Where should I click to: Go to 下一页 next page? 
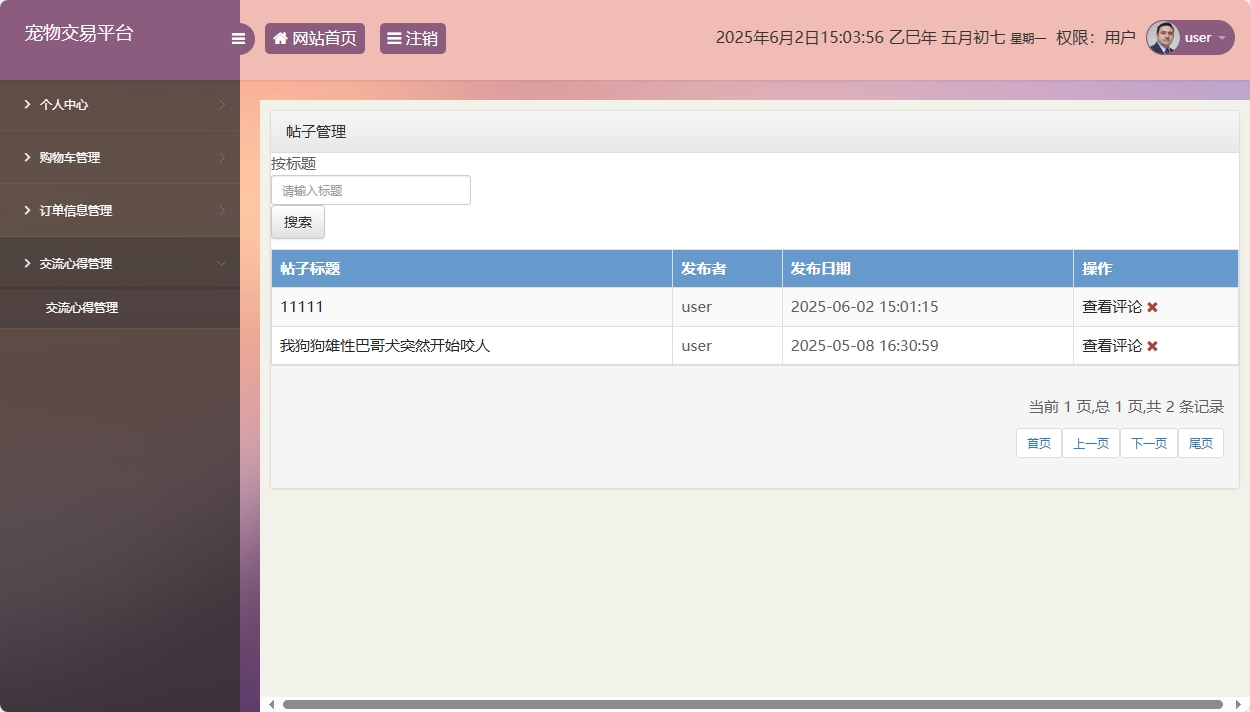click(x=1148, y=443)
